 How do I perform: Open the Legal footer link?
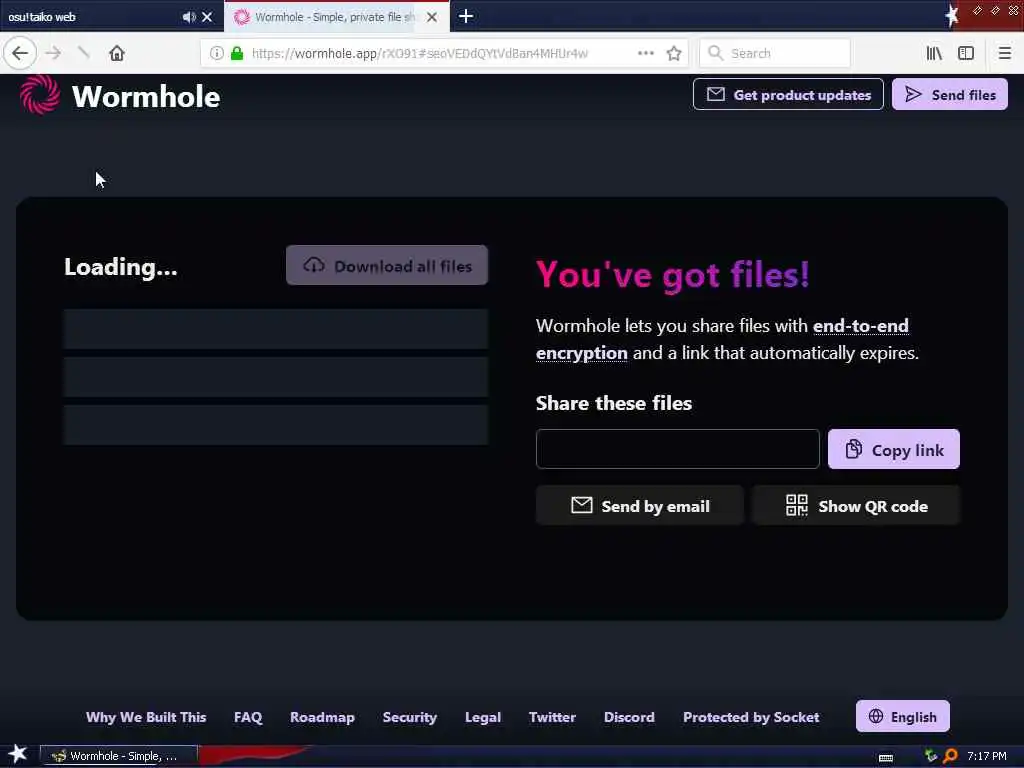pyautogui.click(x=483, y=717)
